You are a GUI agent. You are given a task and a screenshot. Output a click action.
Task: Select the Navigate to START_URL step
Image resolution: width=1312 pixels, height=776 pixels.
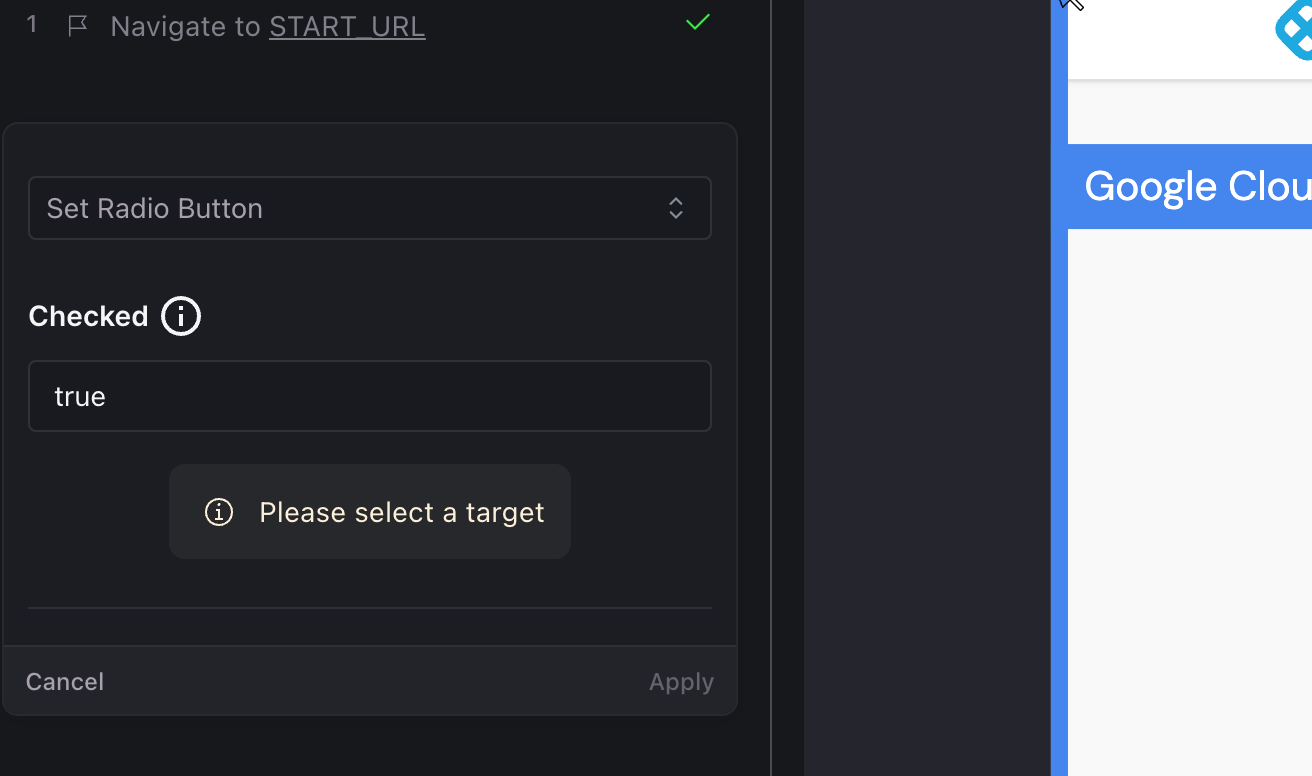270,26
